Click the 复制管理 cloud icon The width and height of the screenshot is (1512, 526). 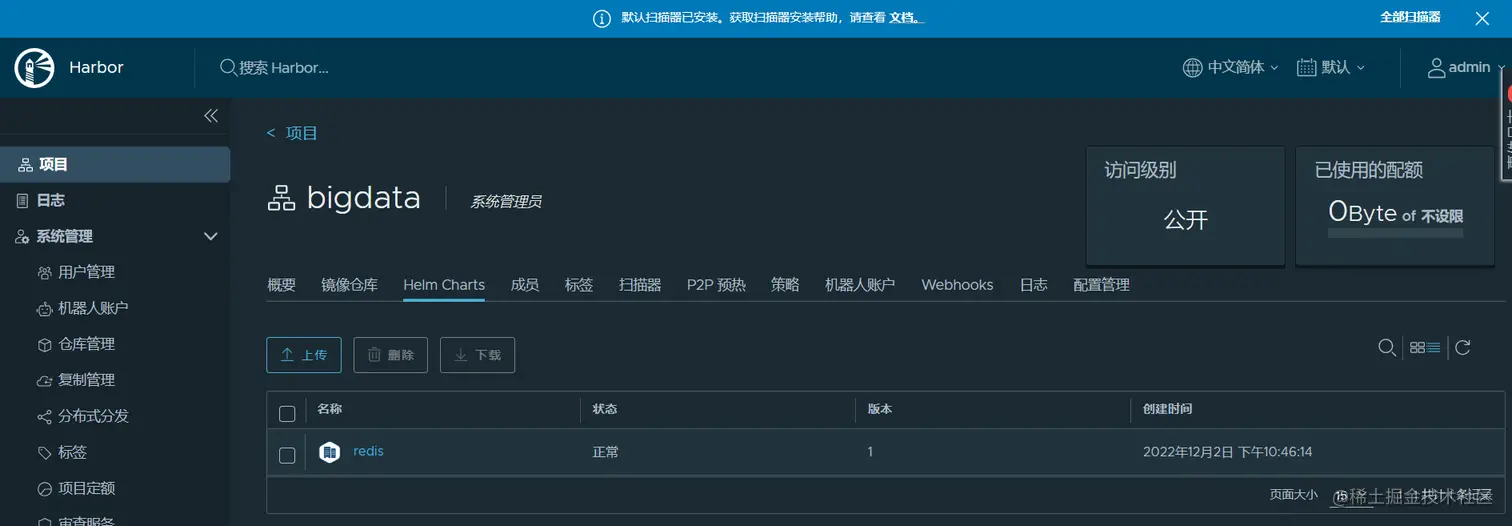[x=44, y=380]
